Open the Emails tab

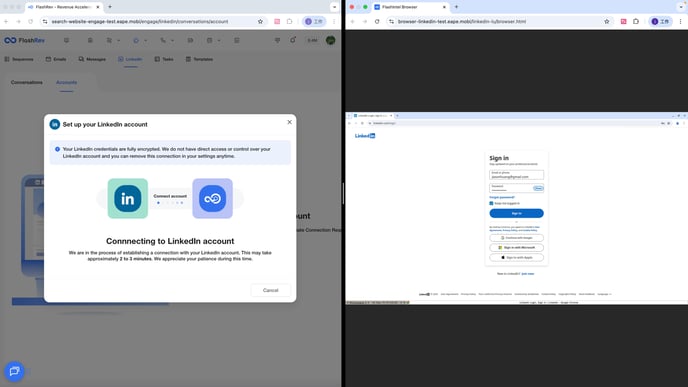(x=56, y=59)
